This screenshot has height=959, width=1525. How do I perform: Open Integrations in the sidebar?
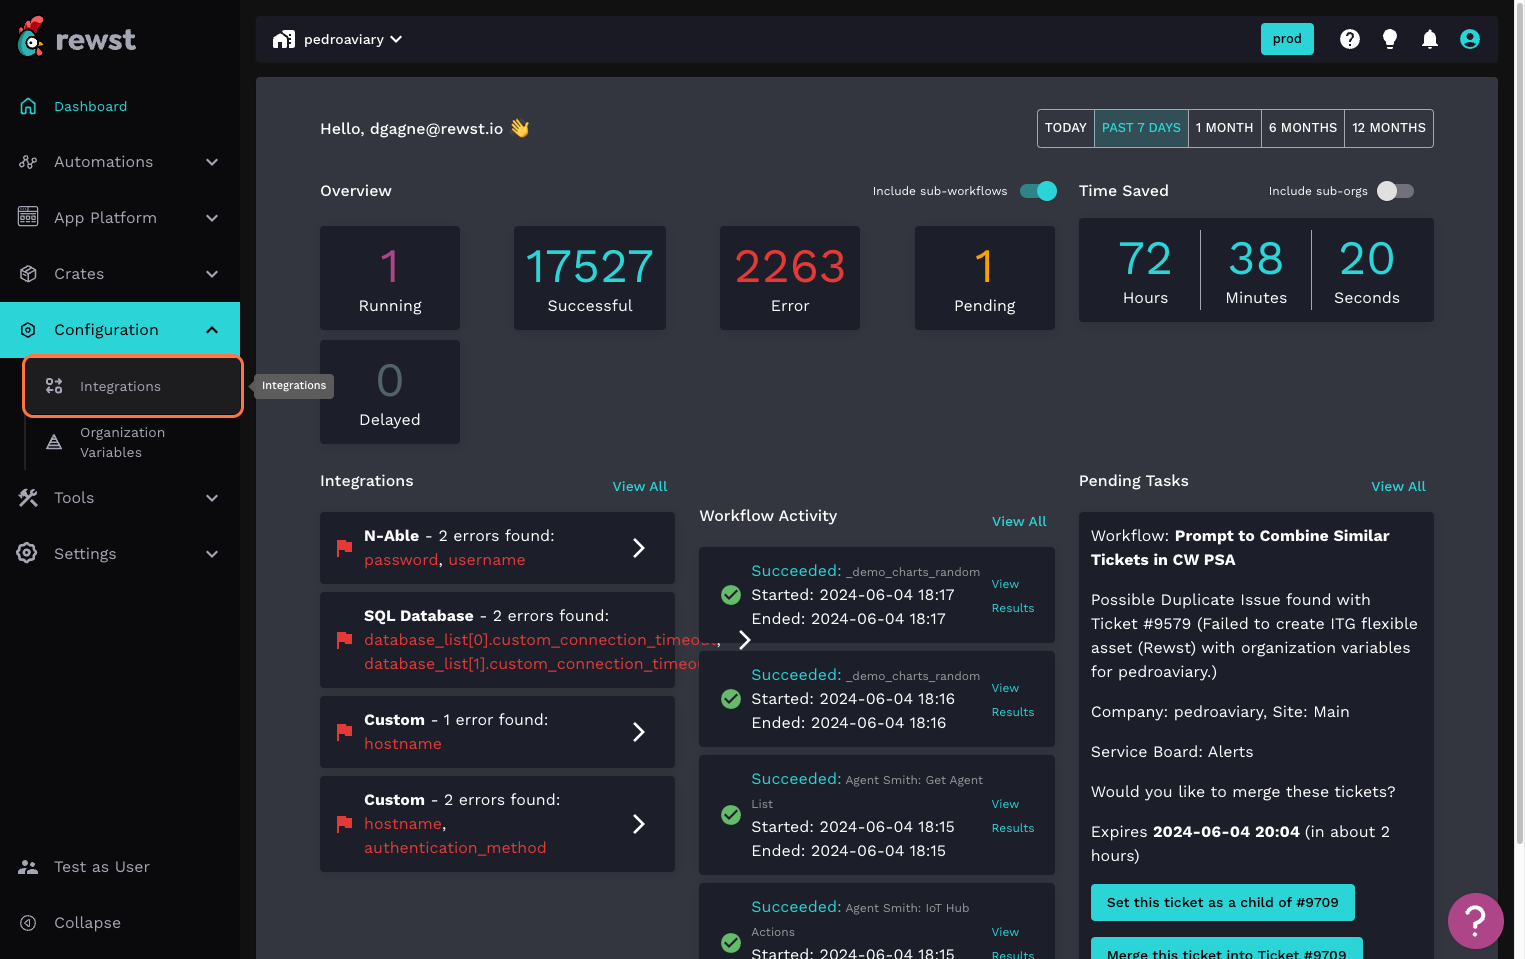click(x=120, y=387)
